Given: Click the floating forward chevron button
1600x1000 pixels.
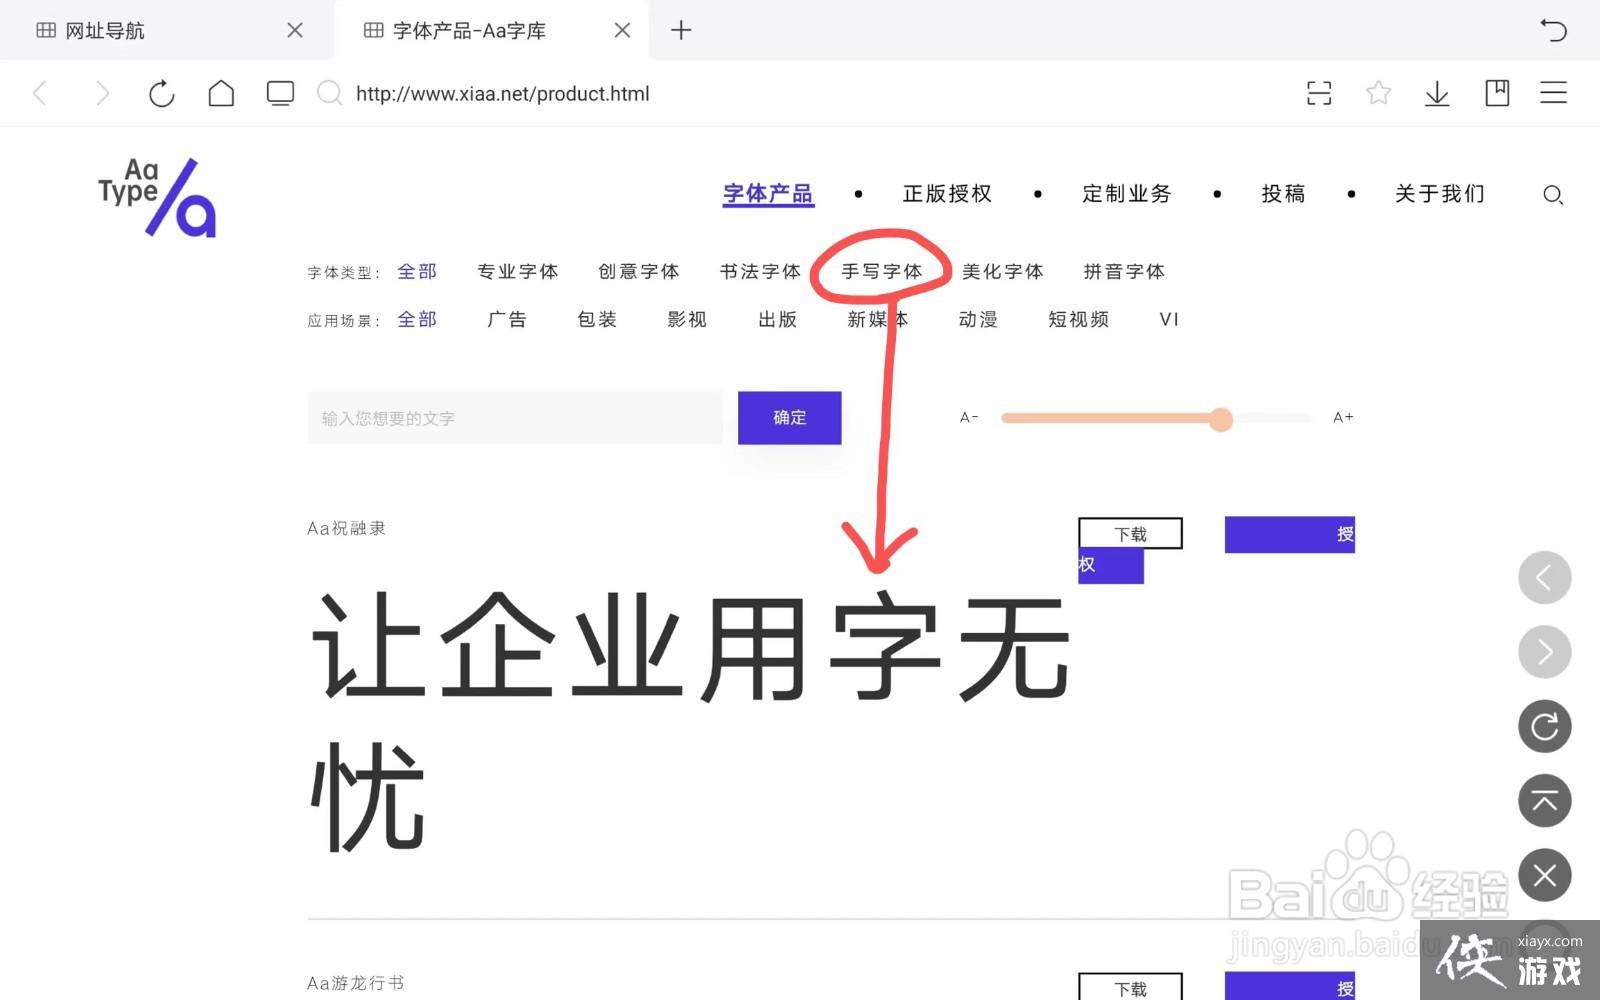Looking at the screenshot, I should pos(1545,652).
